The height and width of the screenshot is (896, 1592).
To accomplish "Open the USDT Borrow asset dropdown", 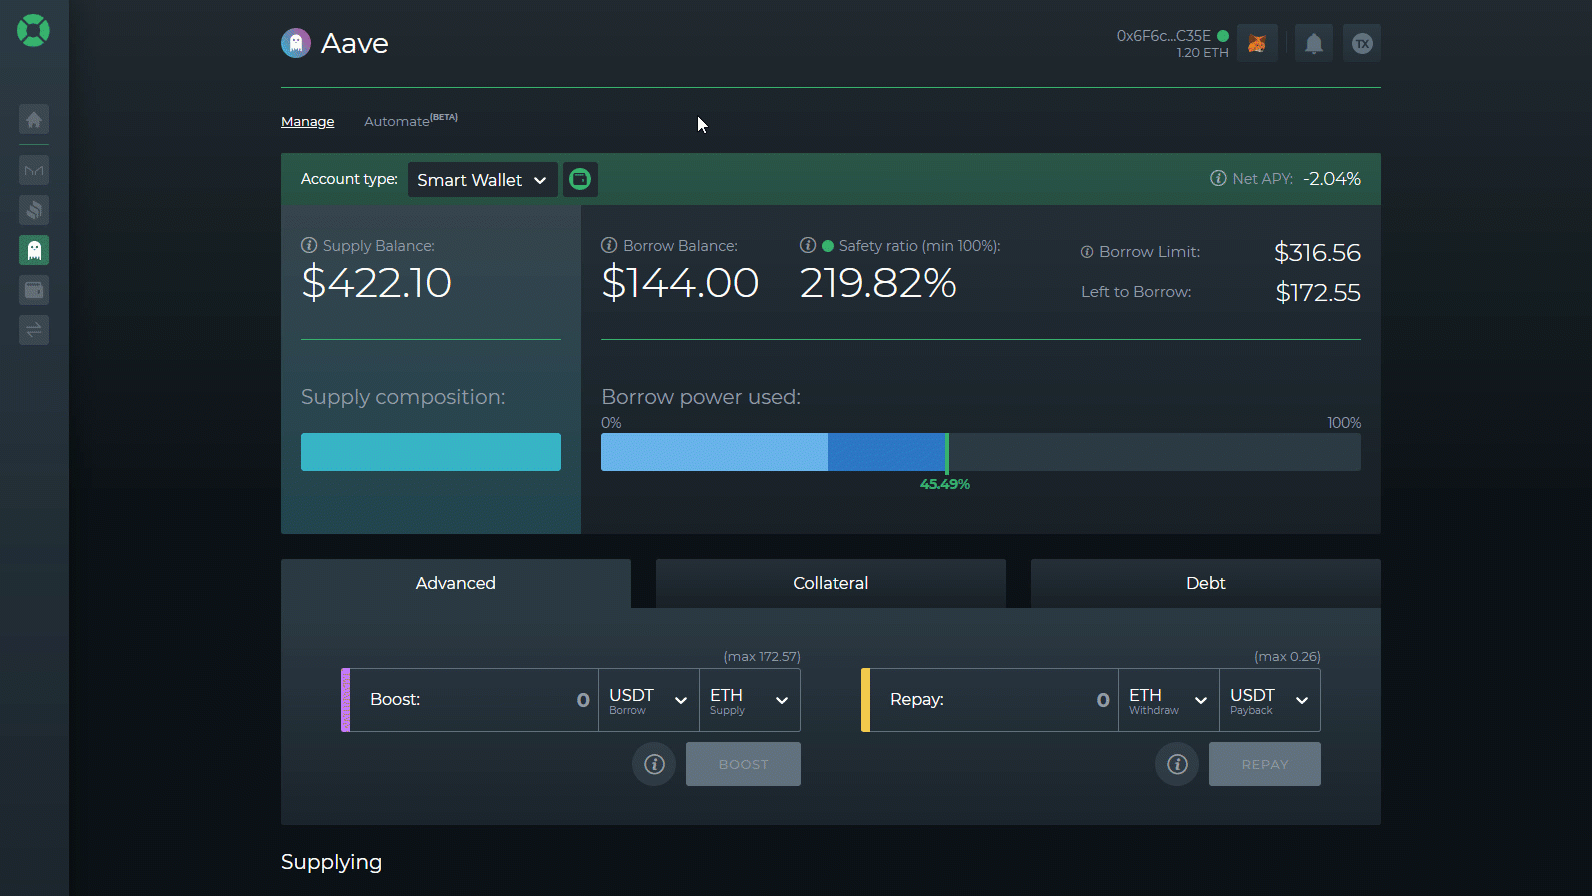I will [x=648, y=700].
